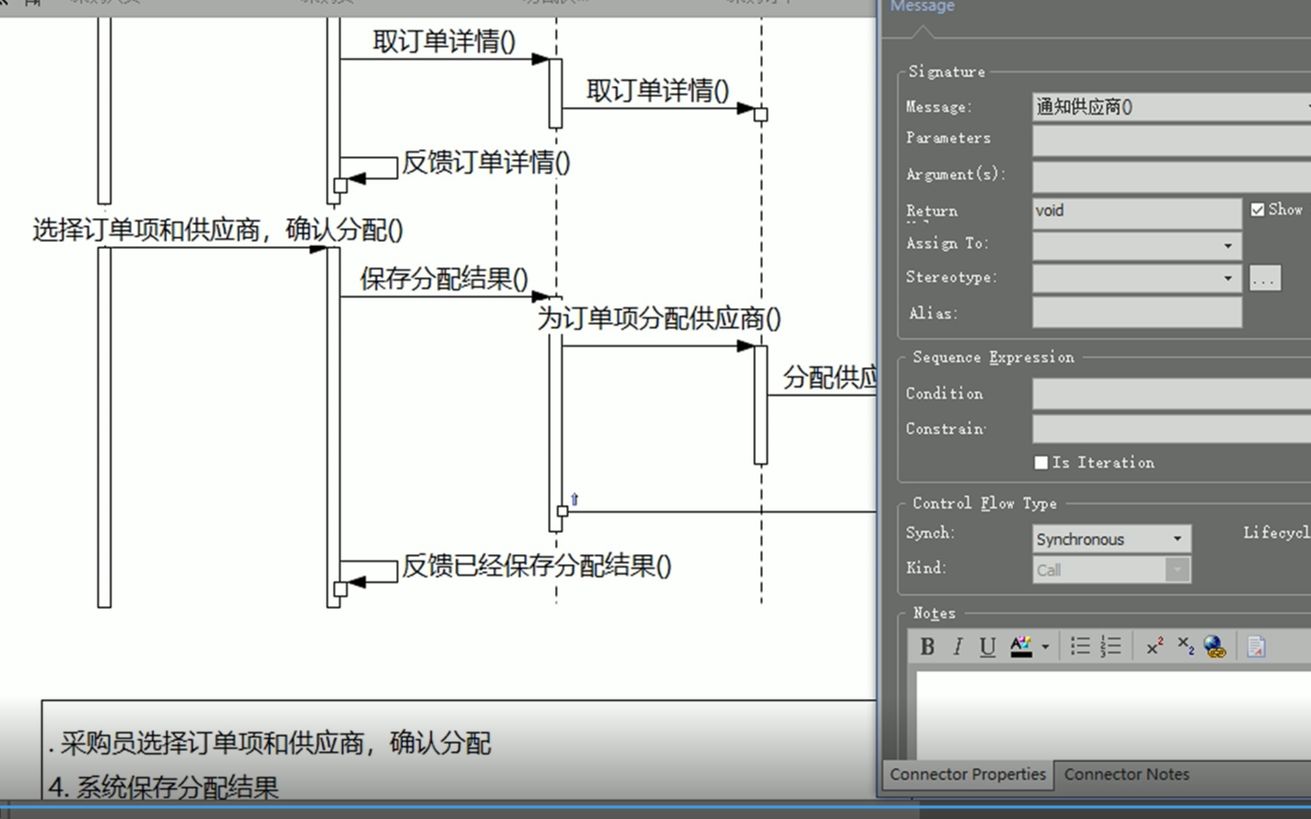Click the Alias input field
This screenshot has width=1311, height=819.
[x=1137, y=312]
